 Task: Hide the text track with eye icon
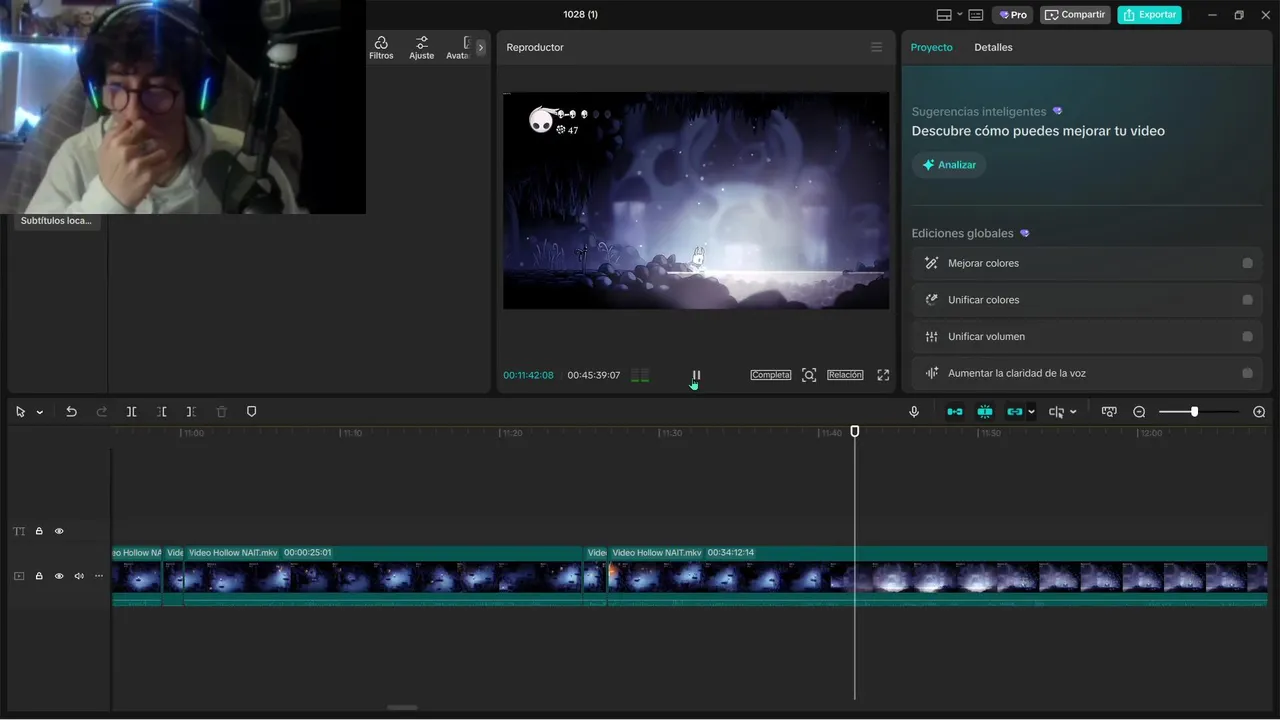click(59, 531)
